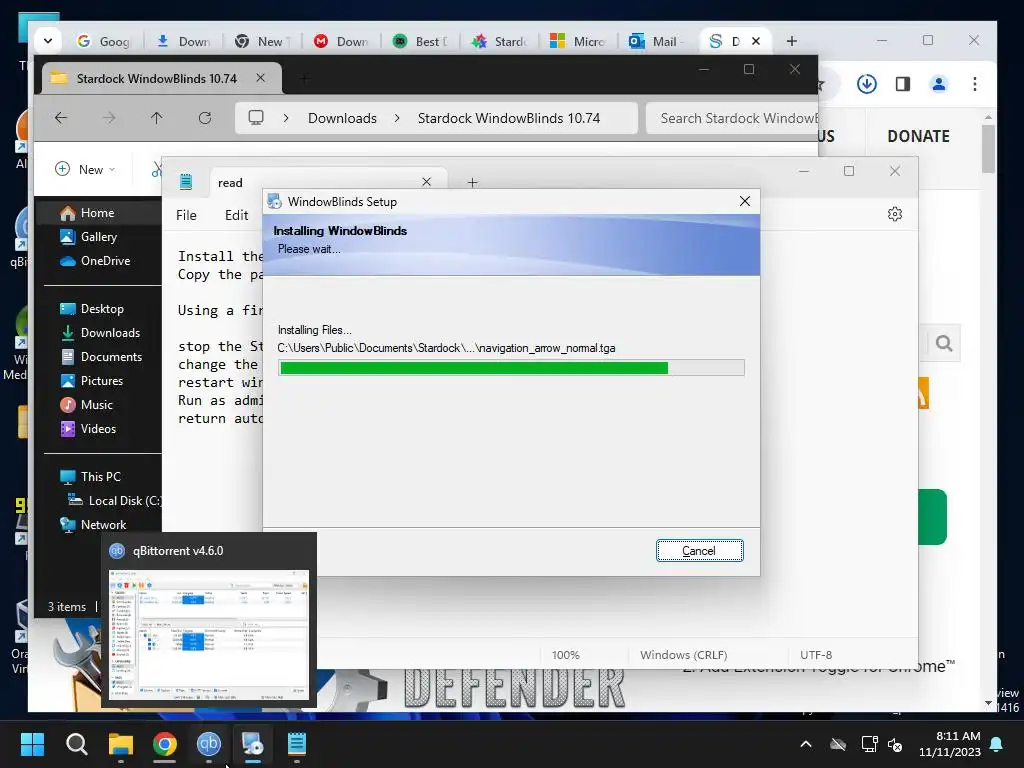Open Chrome three-dot menu
Viewport: 1024px width, 768px height.
974,84
